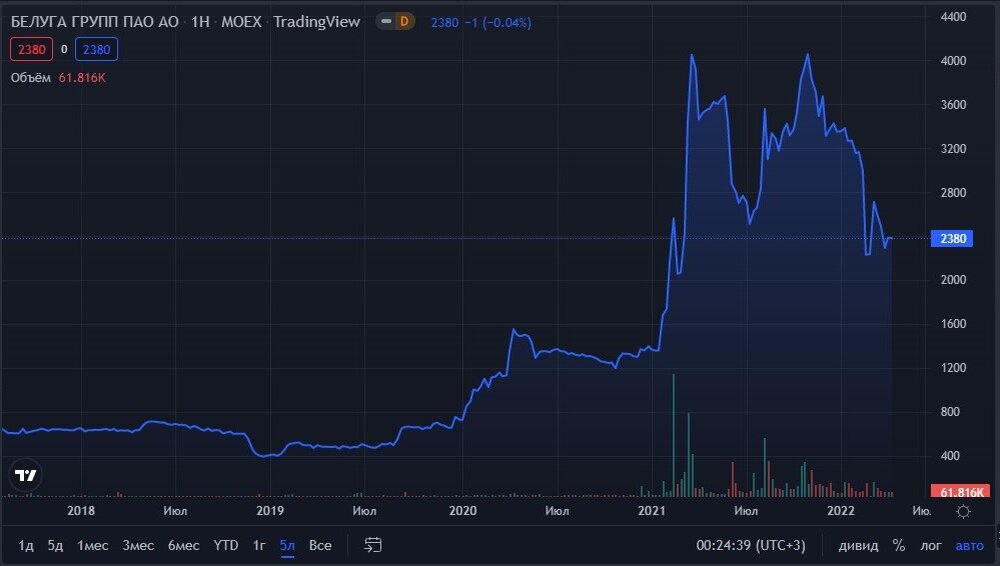Select the Все time range
Screen dimensions: 1000x566
pyautogui.click(x=320, y=546)
